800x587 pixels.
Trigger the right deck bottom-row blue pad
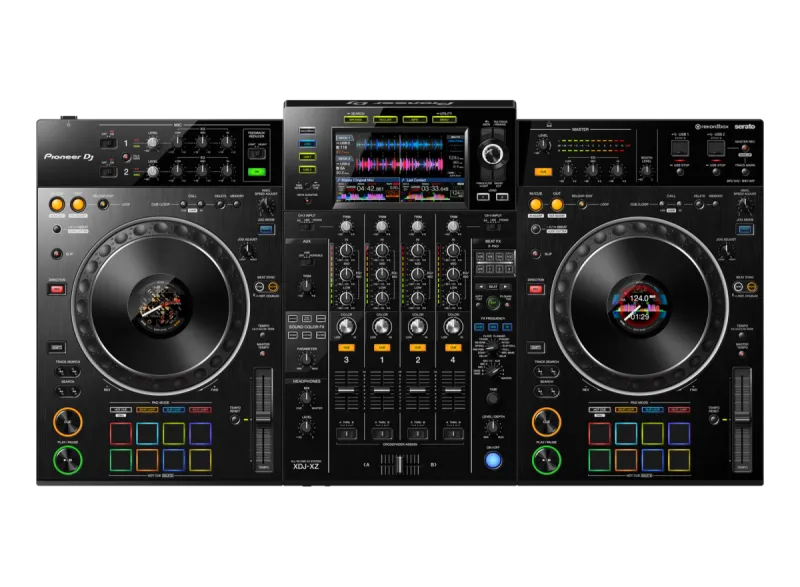653,460
